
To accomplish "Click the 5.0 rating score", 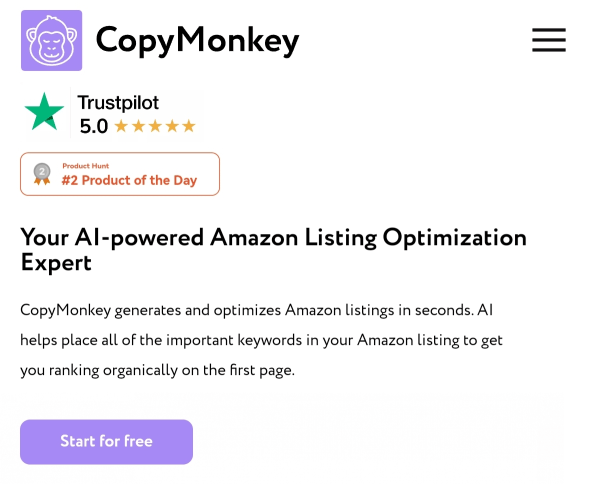I will 93,126.
